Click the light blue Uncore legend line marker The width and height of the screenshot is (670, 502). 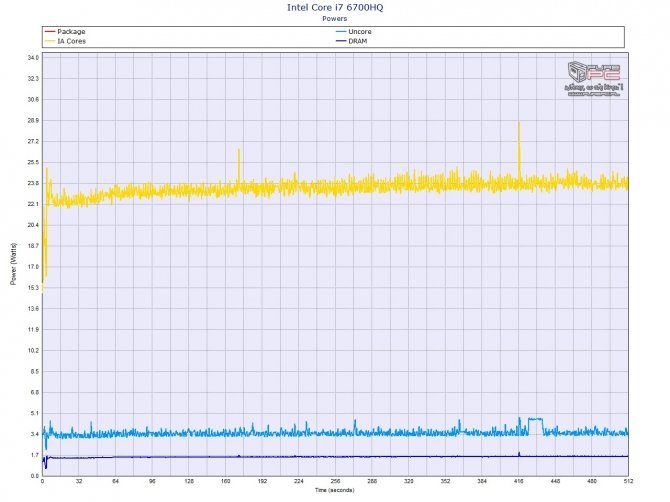(x=341, y=32)
